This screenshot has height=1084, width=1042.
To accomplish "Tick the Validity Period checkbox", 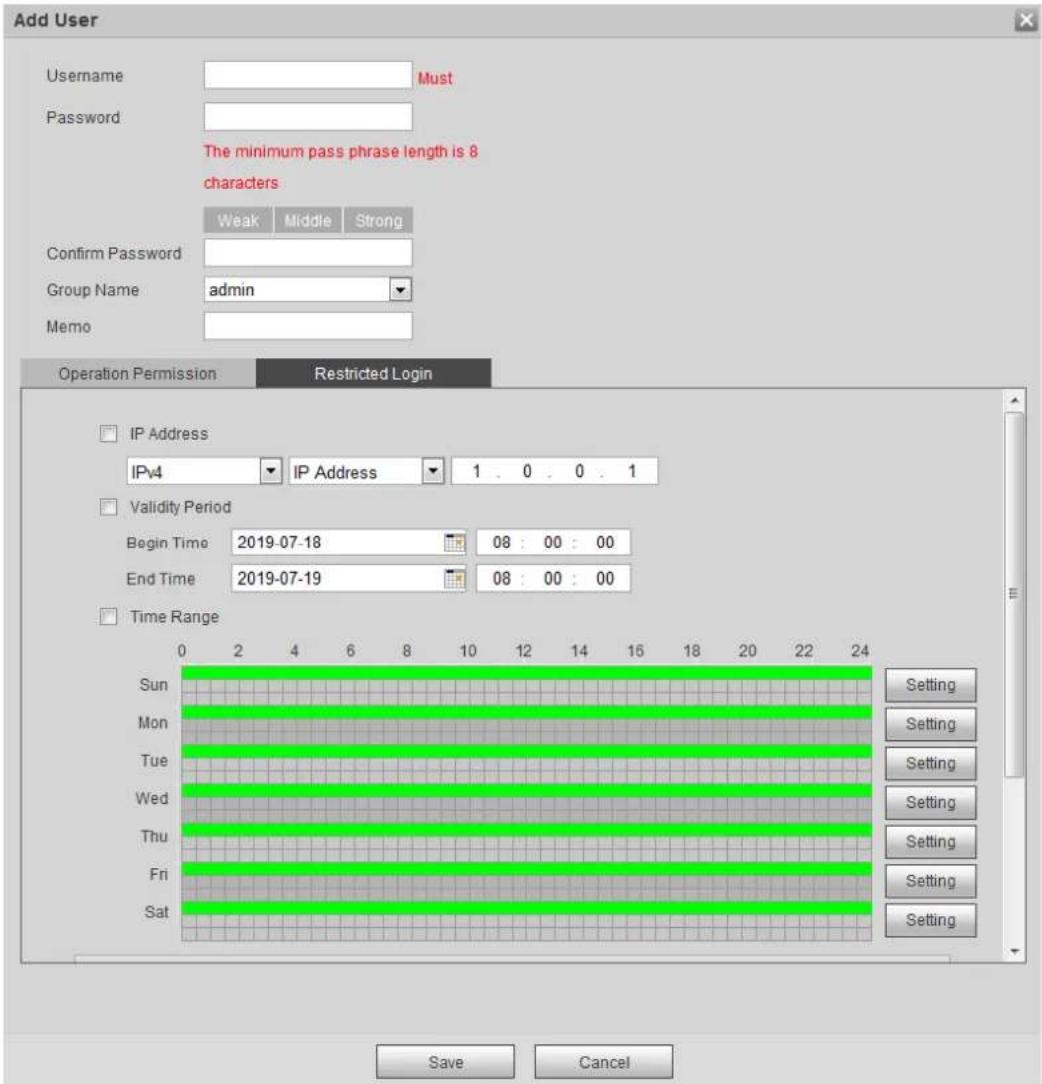I will [109, 507].
